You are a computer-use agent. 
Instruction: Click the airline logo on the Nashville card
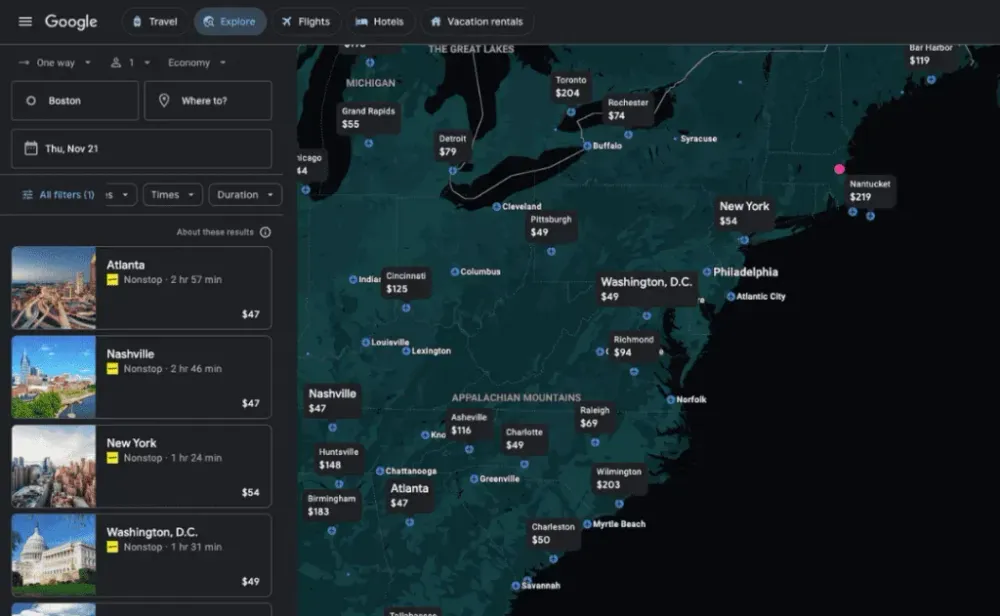[x=112, y=369]
